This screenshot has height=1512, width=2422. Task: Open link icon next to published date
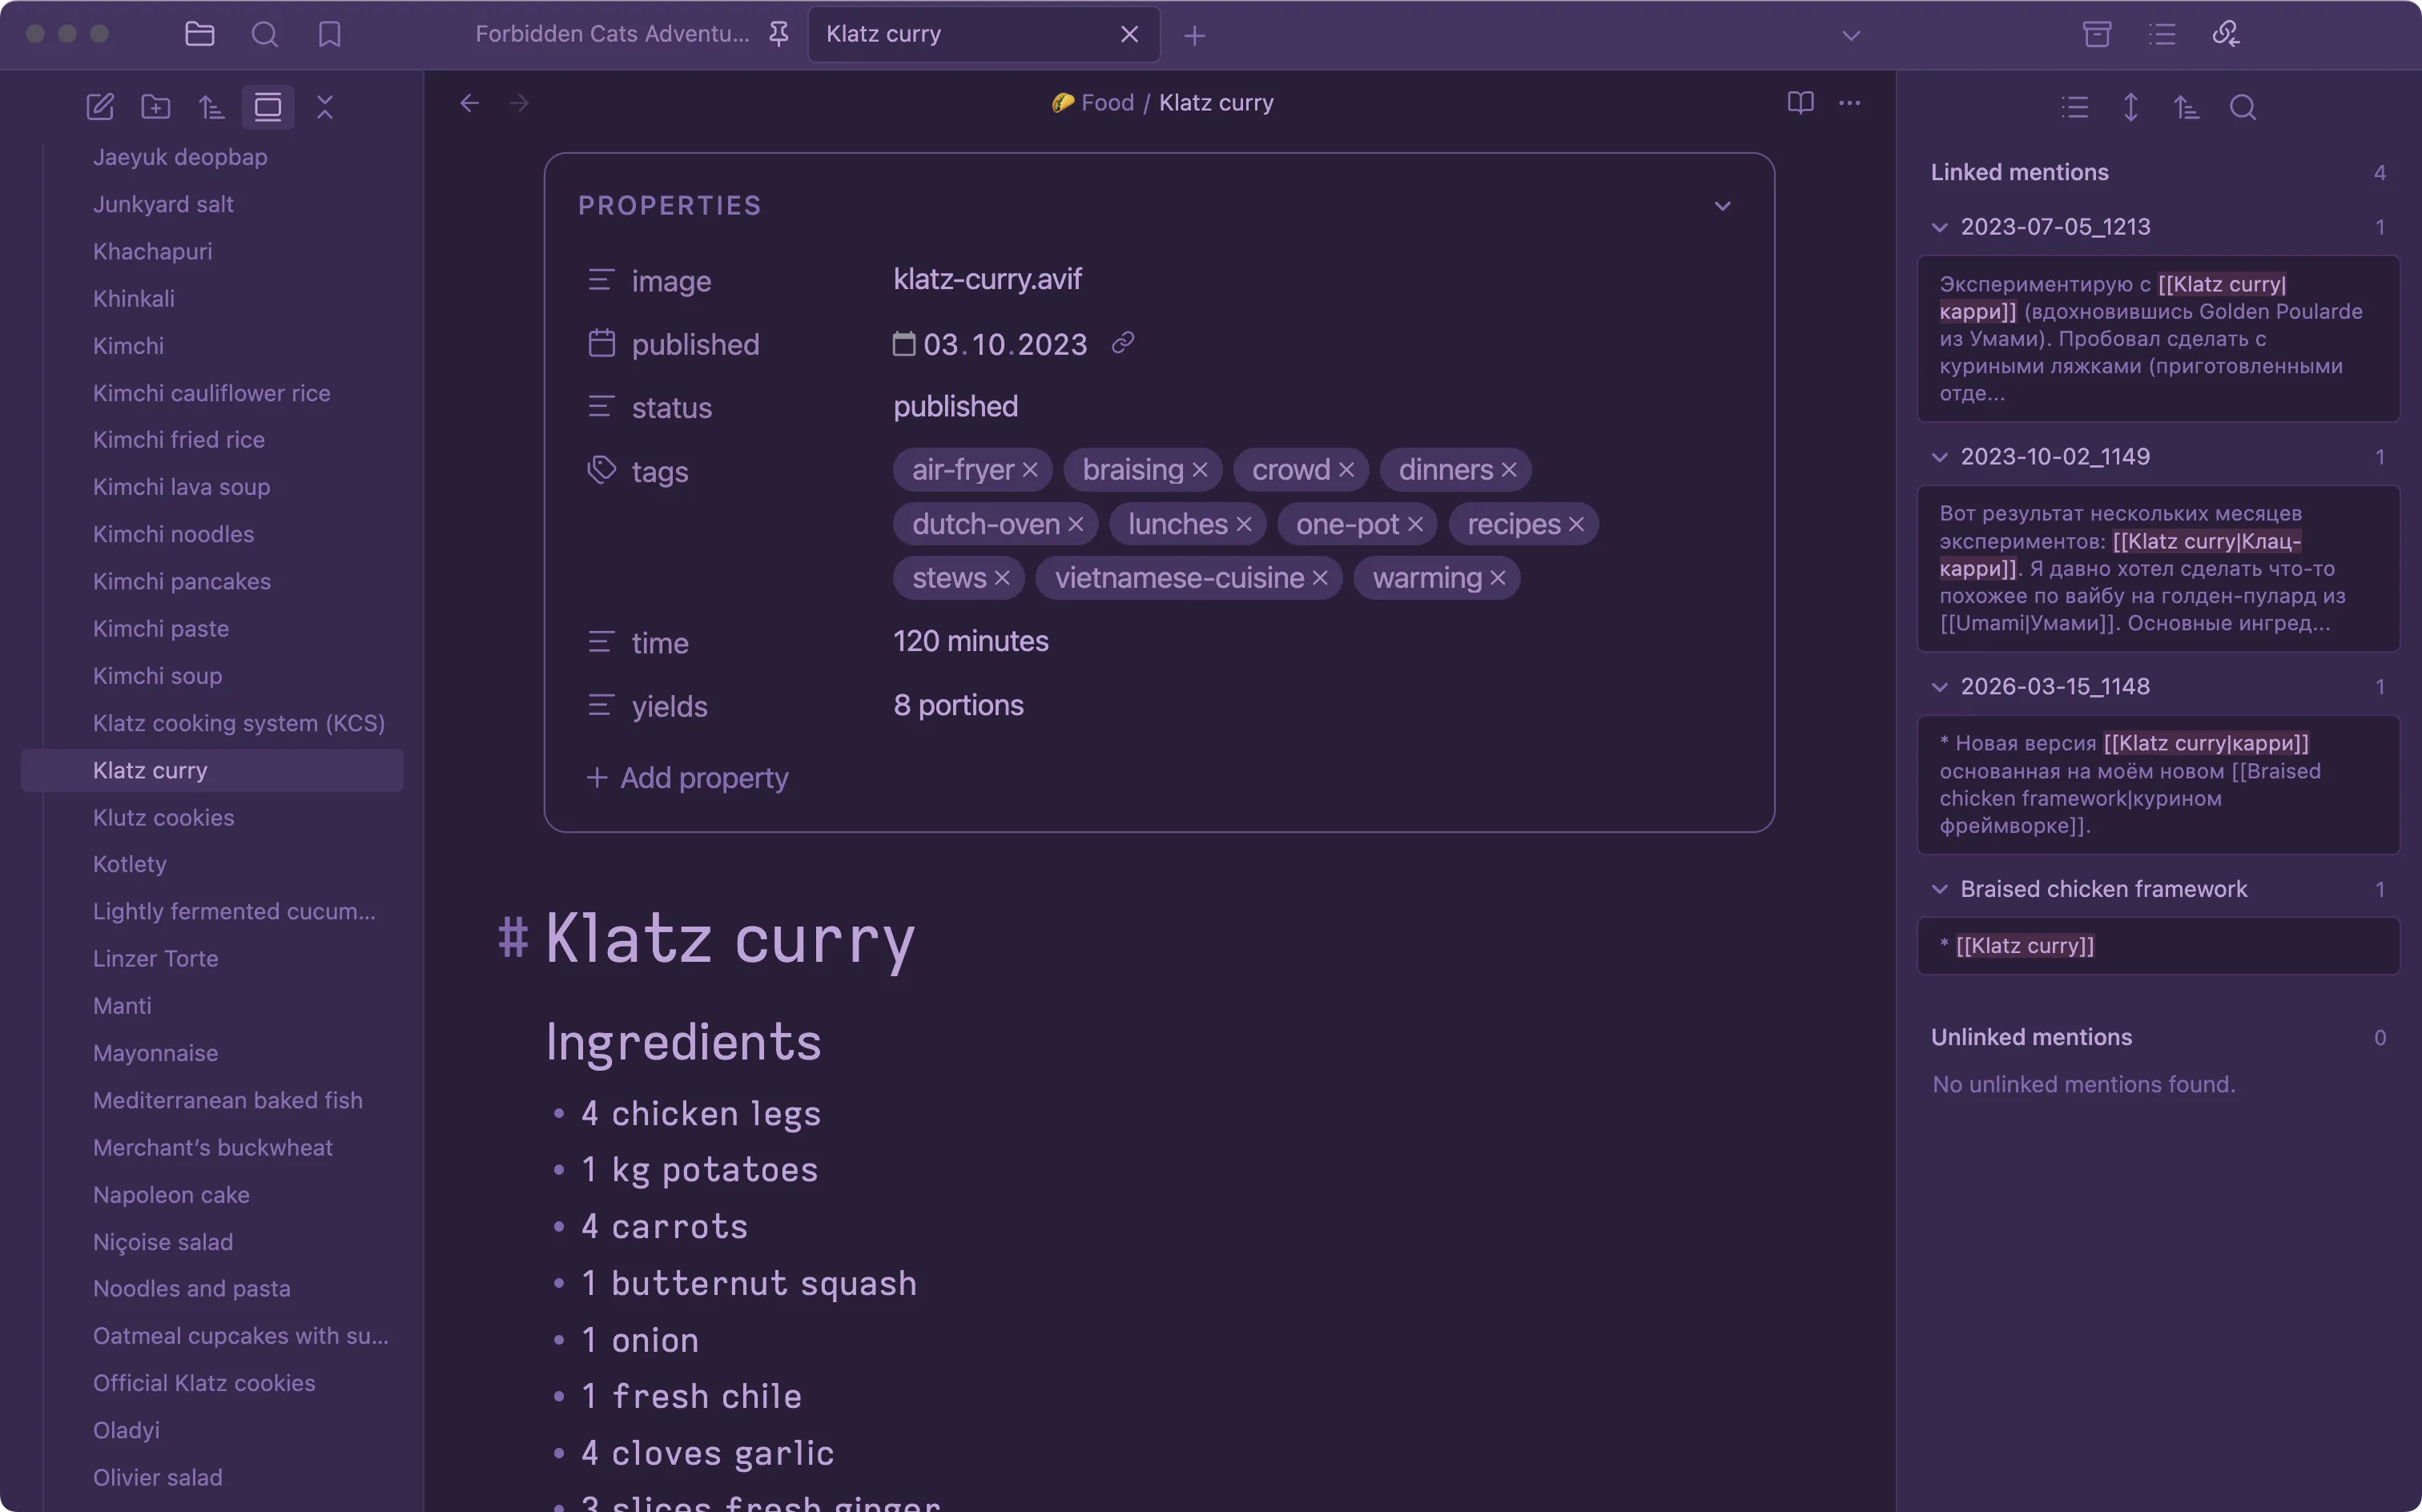1123,343
